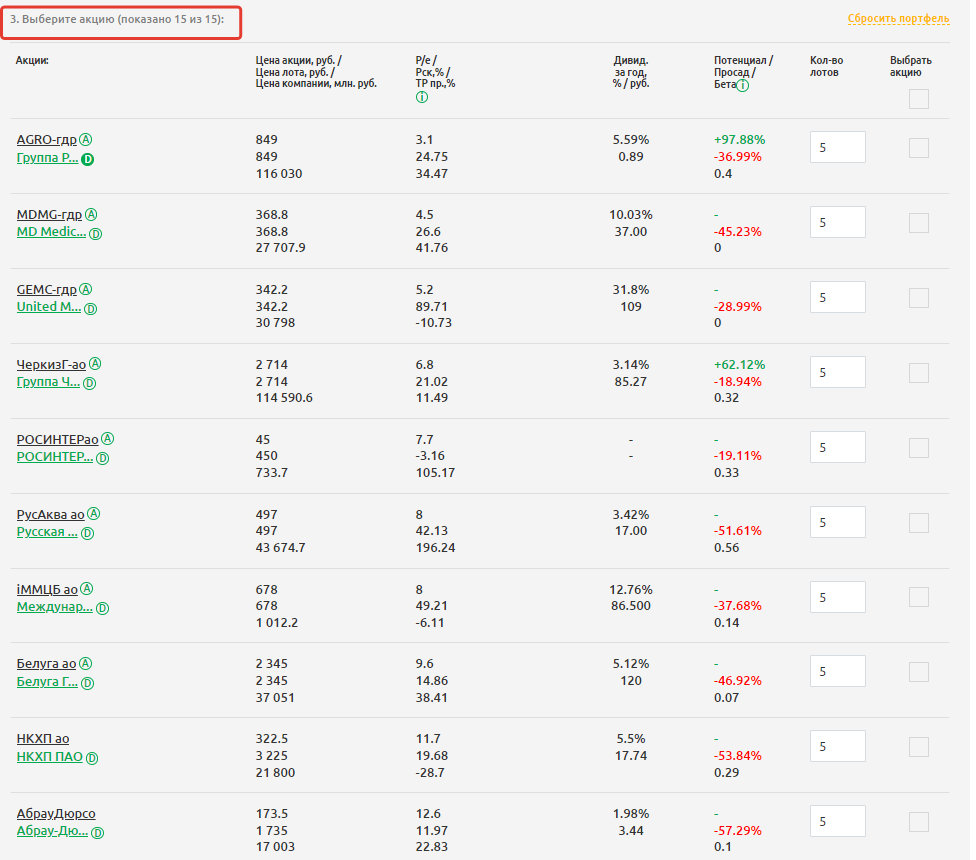The width and height of the screenshot is (976, 860).
Task: Toggle select-all checkbox under Выбрать акцию header
Action: [x=918, y=99]
